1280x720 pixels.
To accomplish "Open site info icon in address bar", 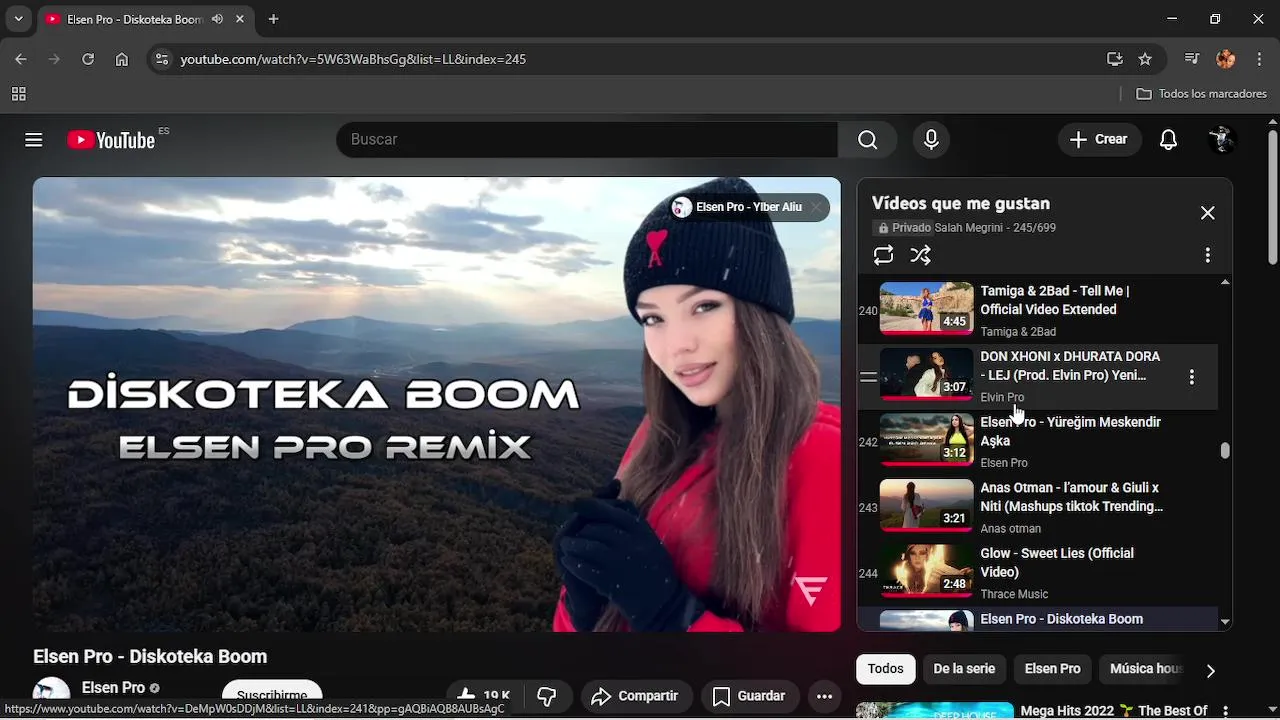I will [162, 59].
